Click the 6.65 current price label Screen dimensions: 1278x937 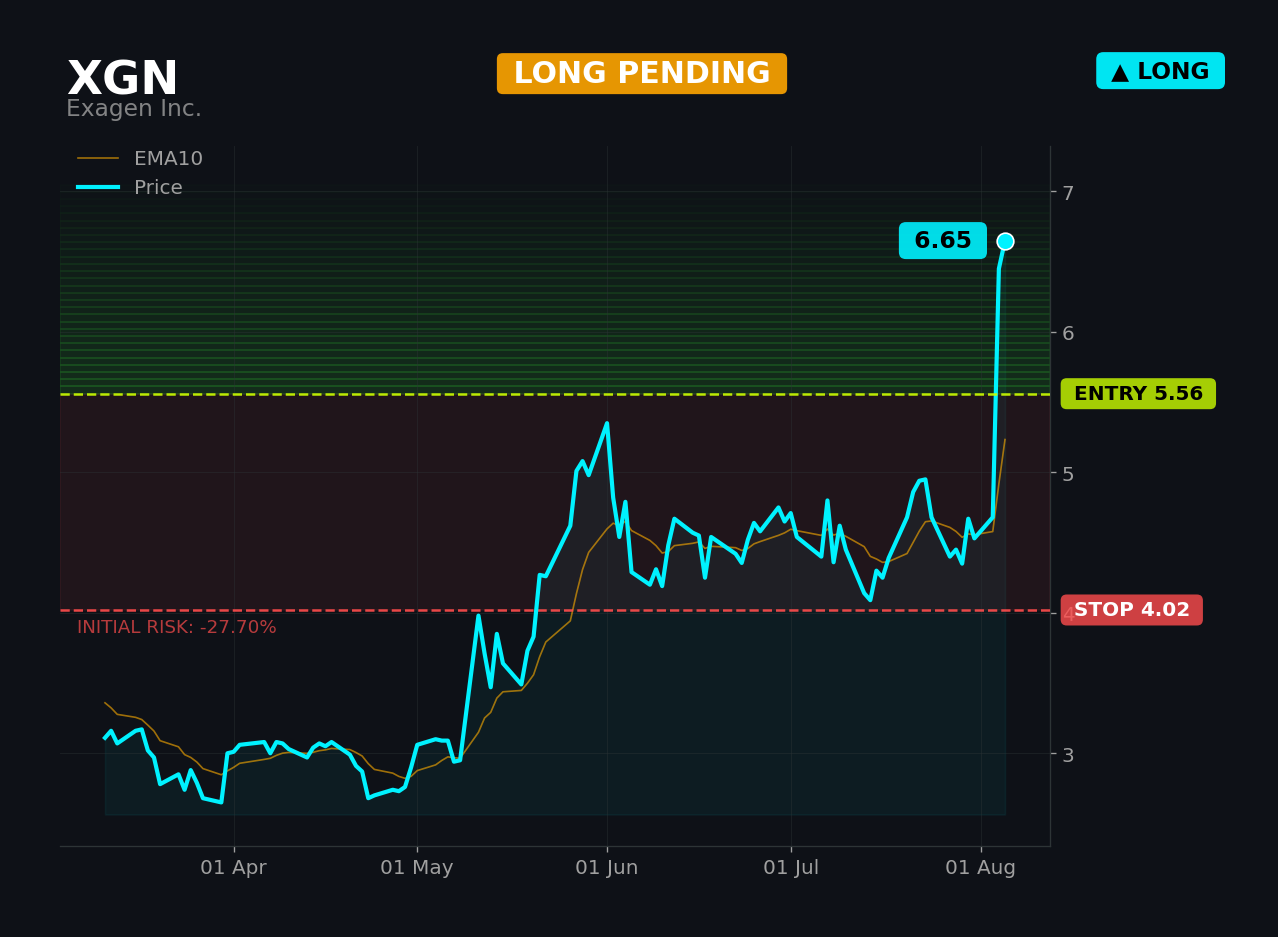(943, 241)
